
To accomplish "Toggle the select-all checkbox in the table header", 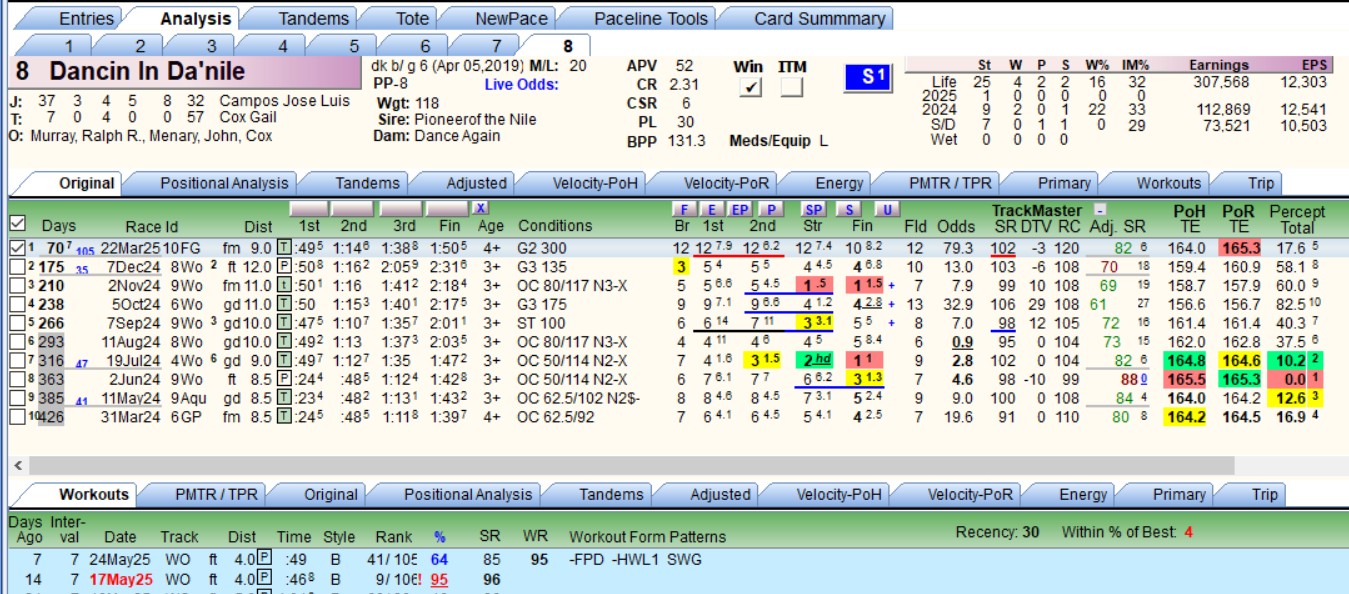I will point(16,223).
